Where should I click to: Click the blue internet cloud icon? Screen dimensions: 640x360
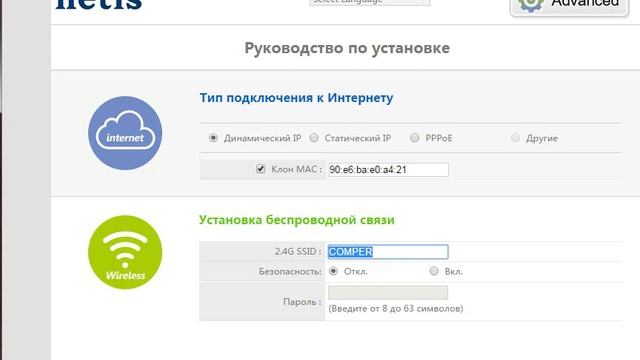click(x=125, y=133)
